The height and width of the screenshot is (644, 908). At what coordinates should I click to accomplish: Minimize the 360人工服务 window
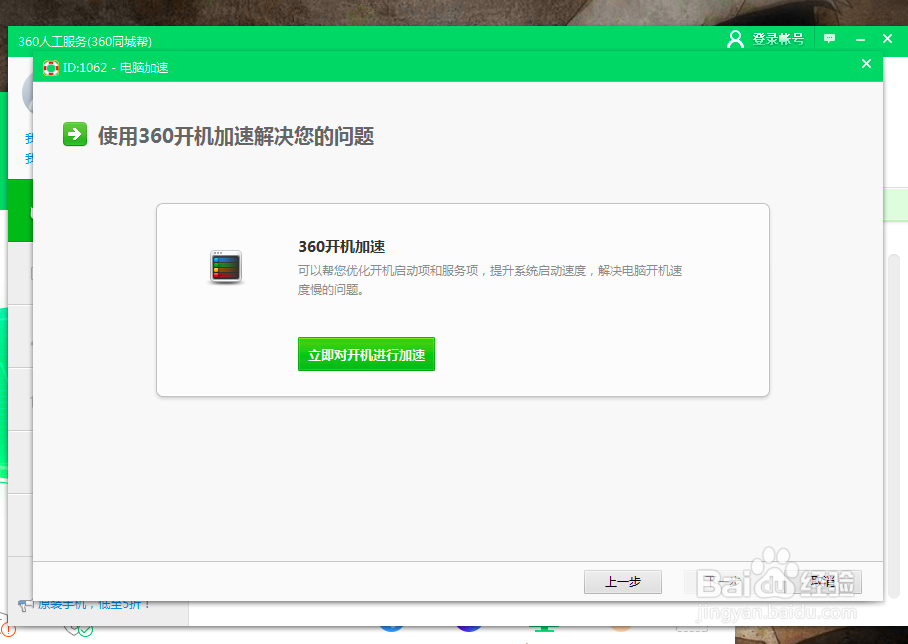858,38
